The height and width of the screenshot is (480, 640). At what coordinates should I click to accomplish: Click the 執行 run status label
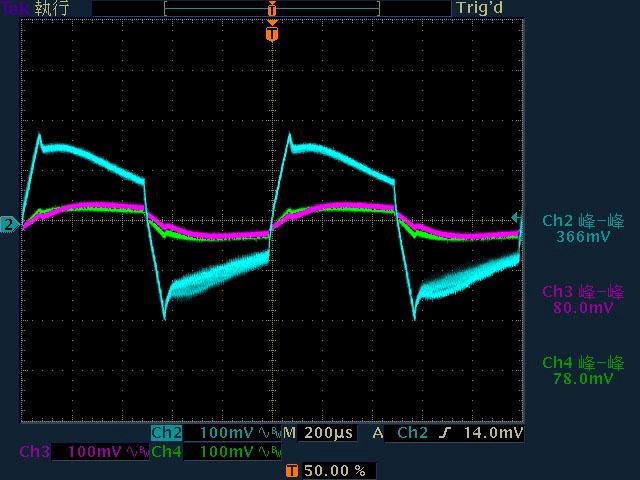53,8
